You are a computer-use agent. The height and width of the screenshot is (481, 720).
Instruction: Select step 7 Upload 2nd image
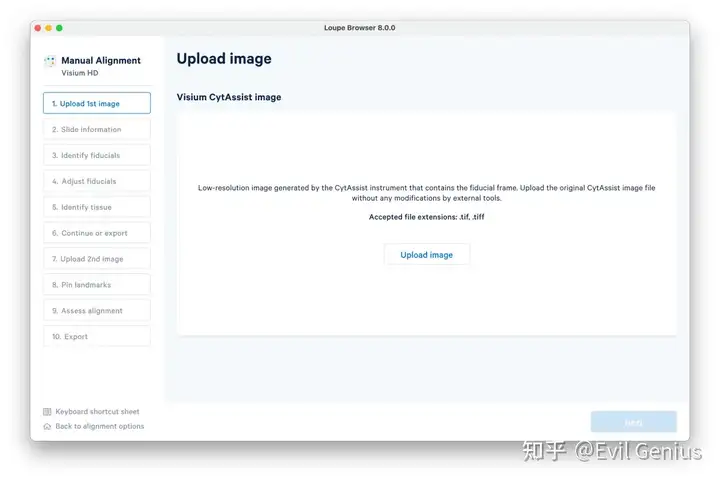[97, 259]
